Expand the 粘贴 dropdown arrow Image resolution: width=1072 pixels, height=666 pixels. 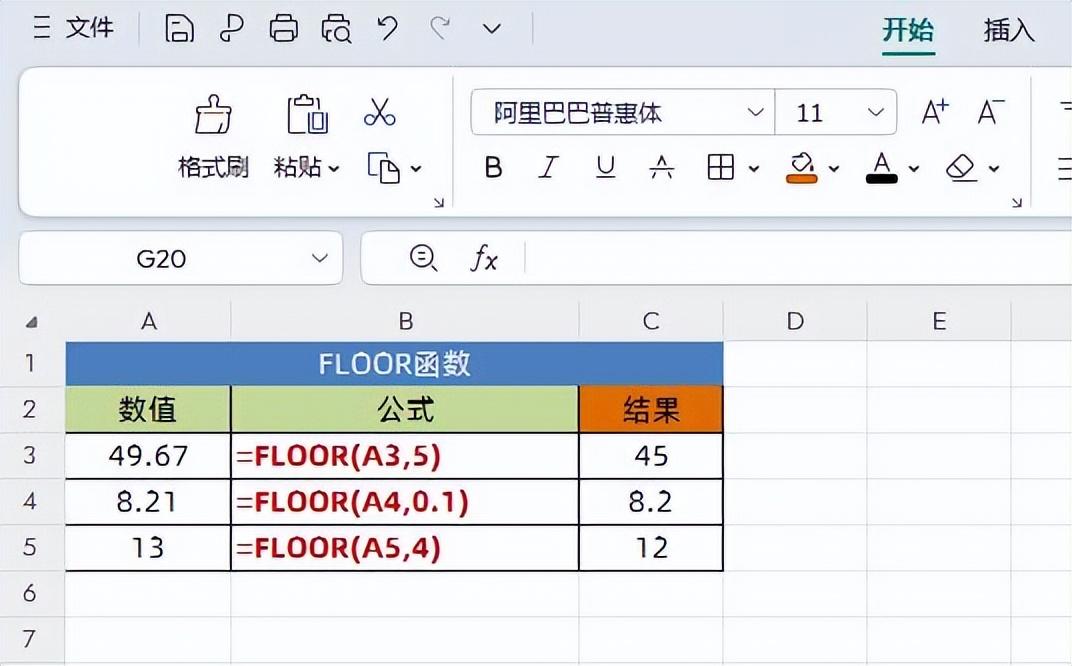(334, 168)
